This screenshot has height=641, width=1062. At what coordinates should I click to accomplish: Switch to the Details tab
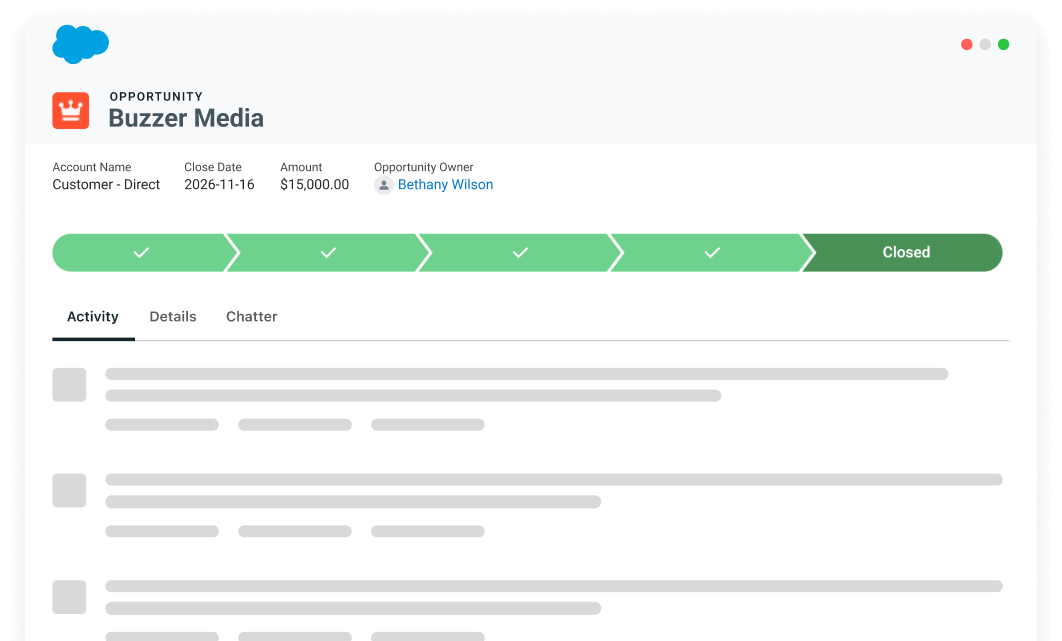(x=173, y=316)
